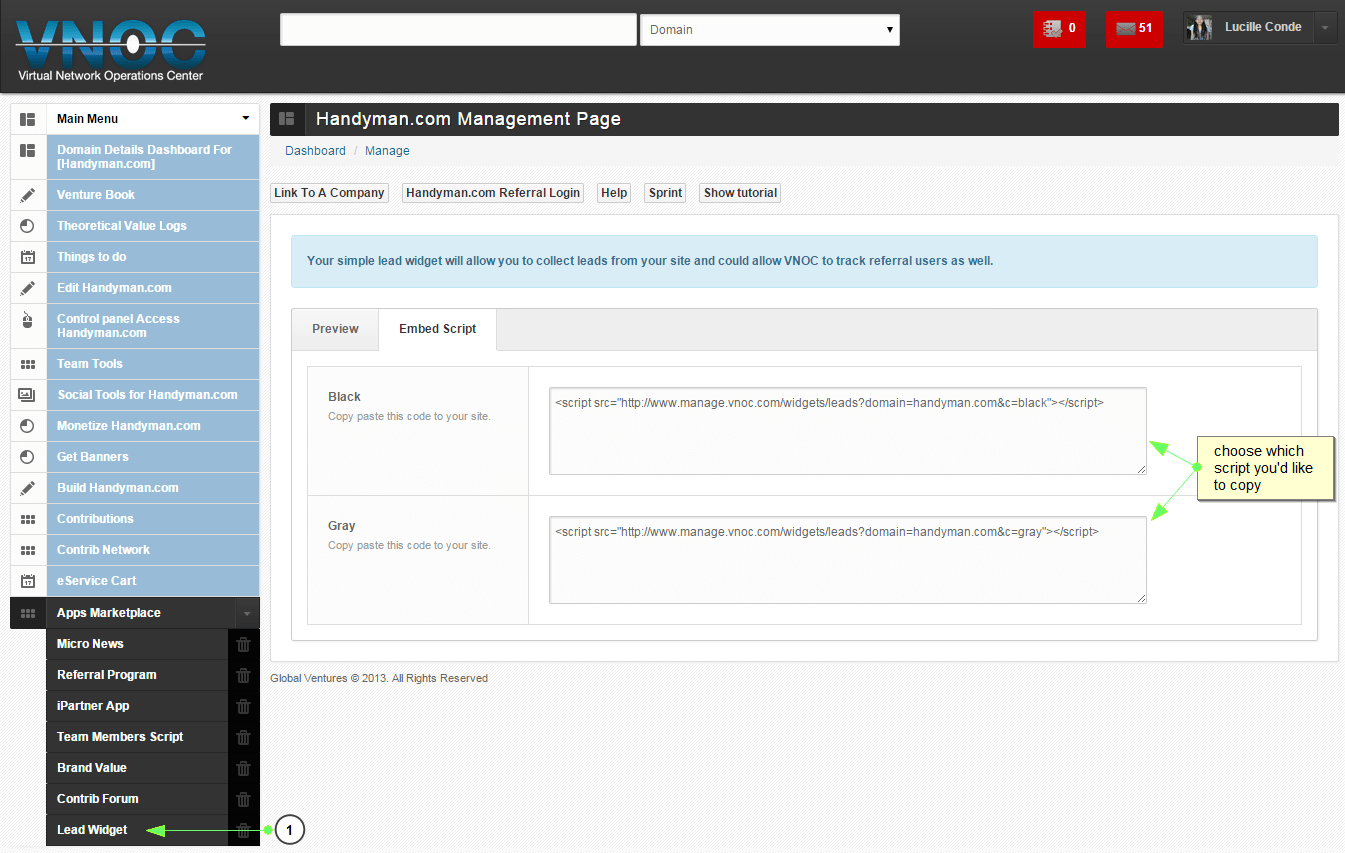Viewport: 1345px width, 853px height.
Task: Open Build Handyman.com
Action: [153, 488]
